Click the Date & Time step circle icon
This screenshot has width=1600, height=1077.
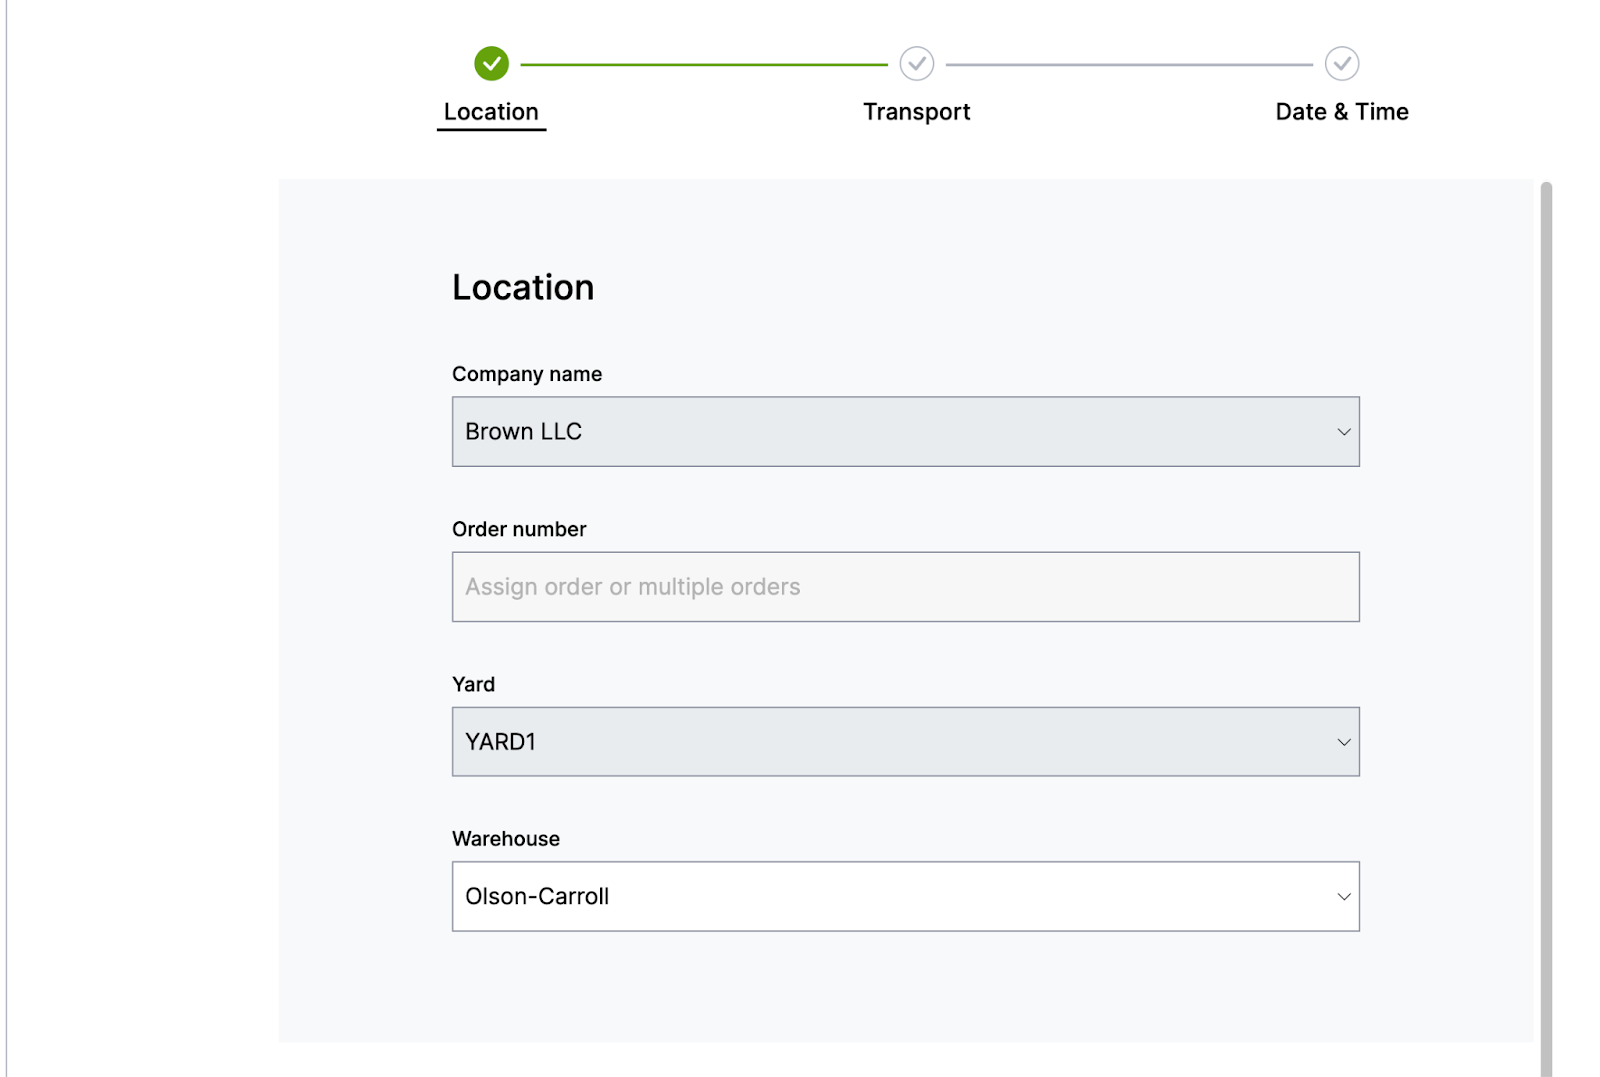point(1341,64)
